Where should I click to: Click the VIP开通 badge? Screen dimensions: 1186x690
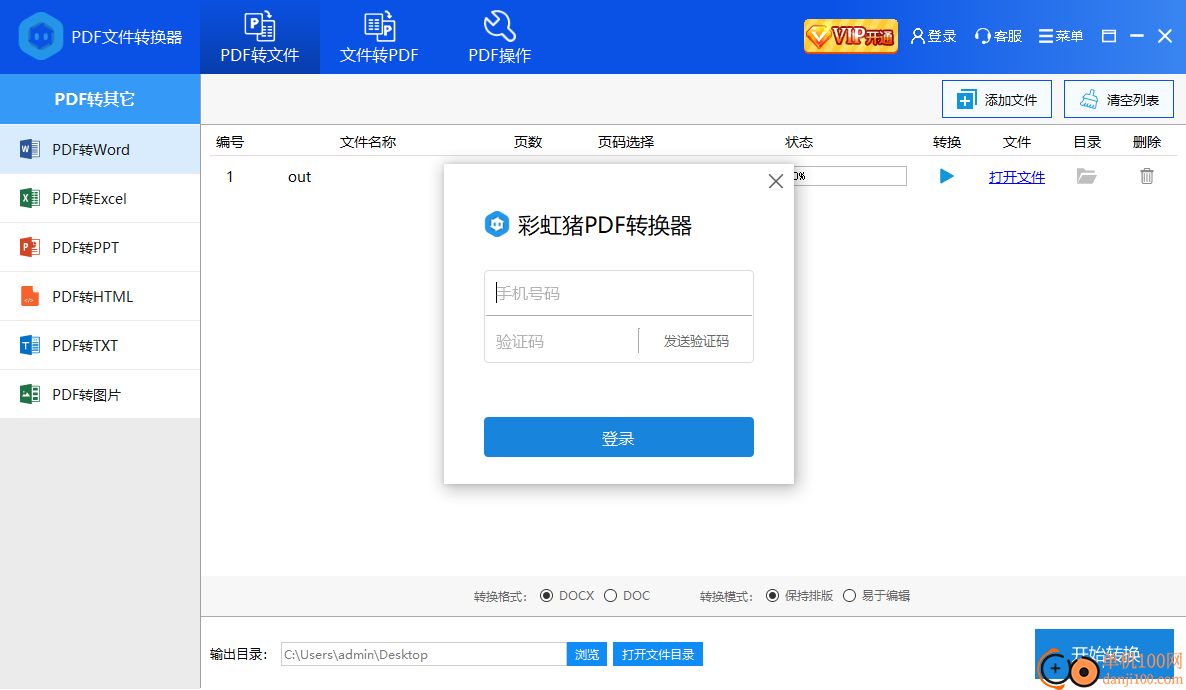[x=850, y=36]
